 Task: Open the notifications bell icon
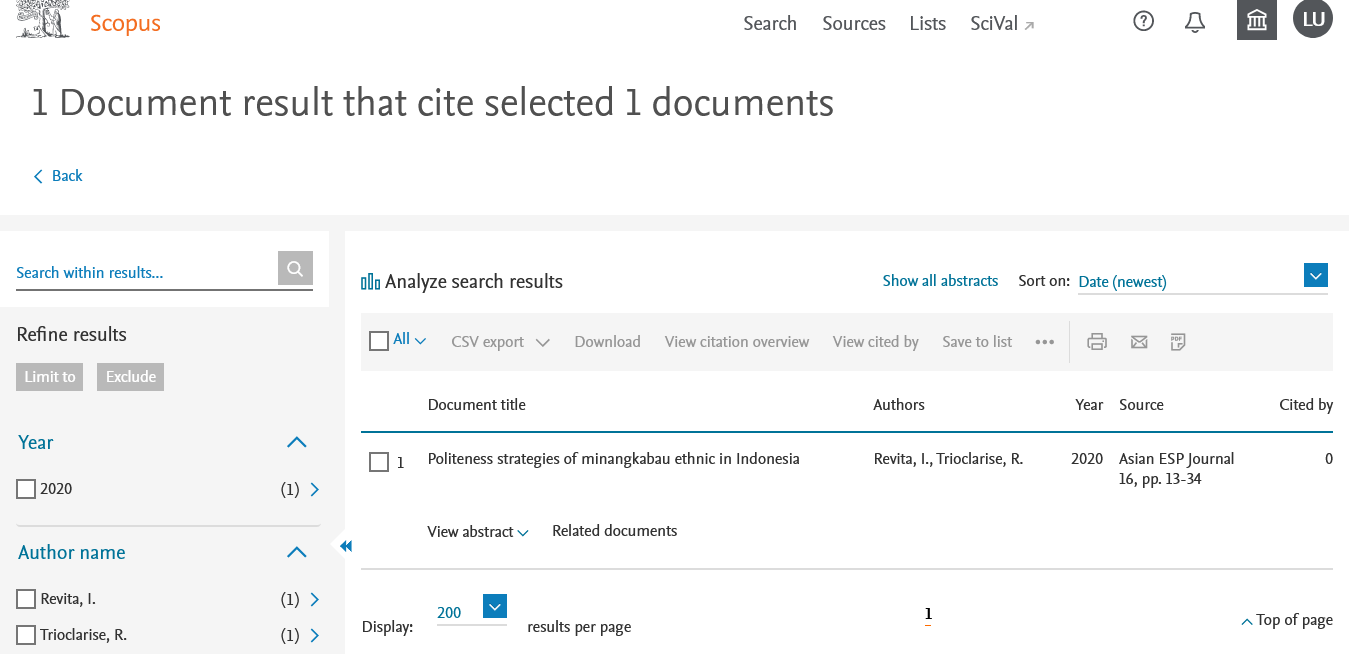click(x=1195, y=21)
